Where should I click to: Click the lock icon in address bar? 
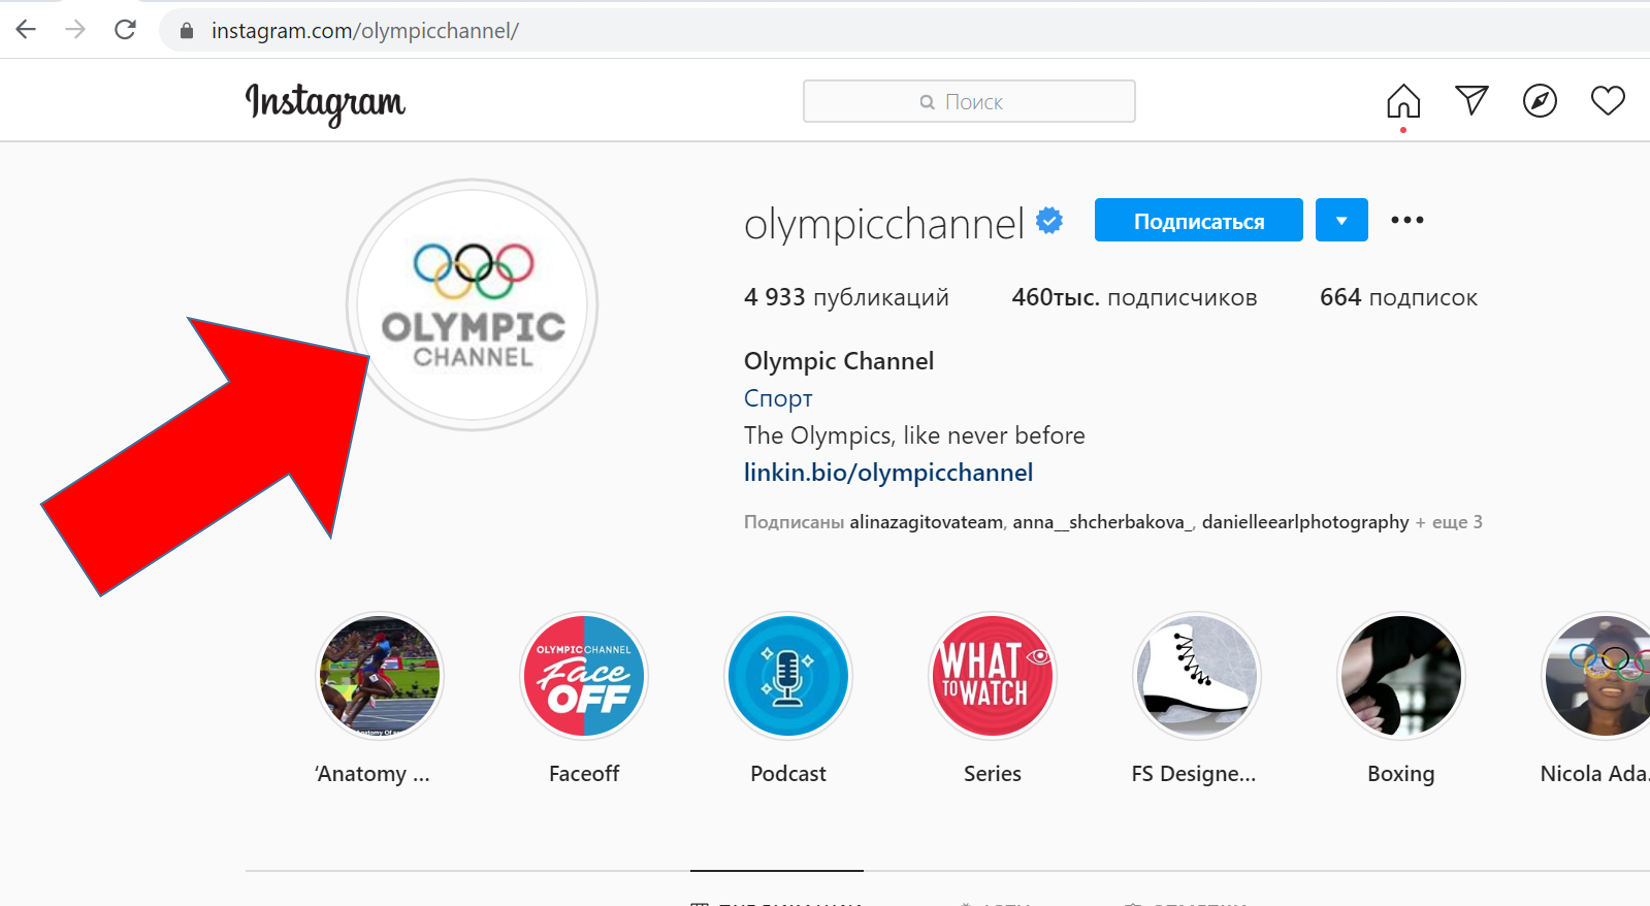[x=186, y=31]
